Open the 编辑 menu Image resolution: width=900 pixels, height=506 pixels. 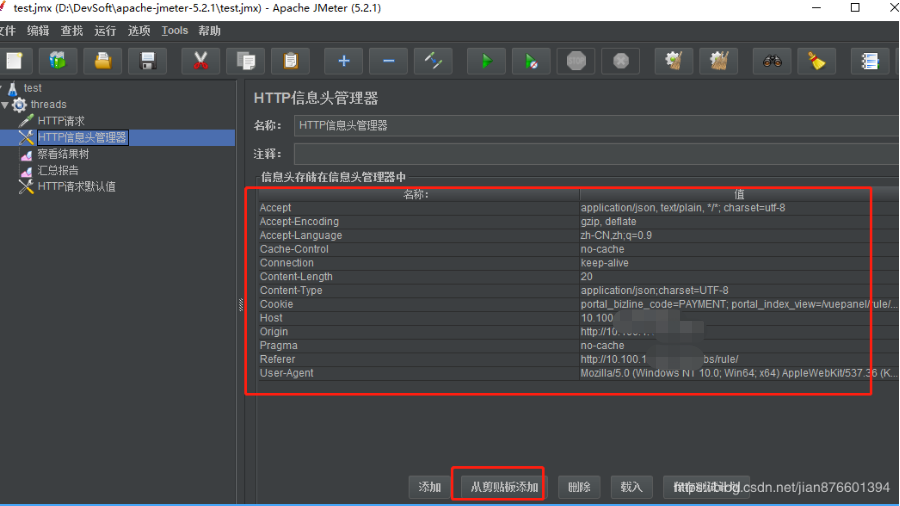[x=38, y=31]
